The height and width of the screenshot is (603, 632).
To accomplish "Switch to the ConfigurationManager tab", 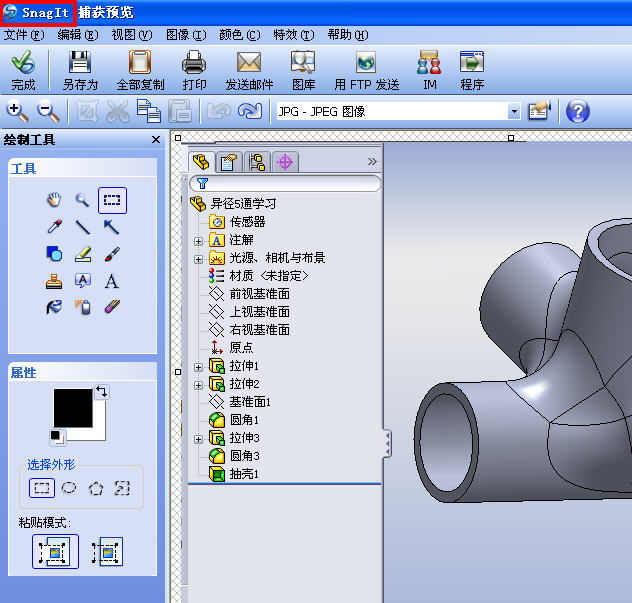I will 257,162.
